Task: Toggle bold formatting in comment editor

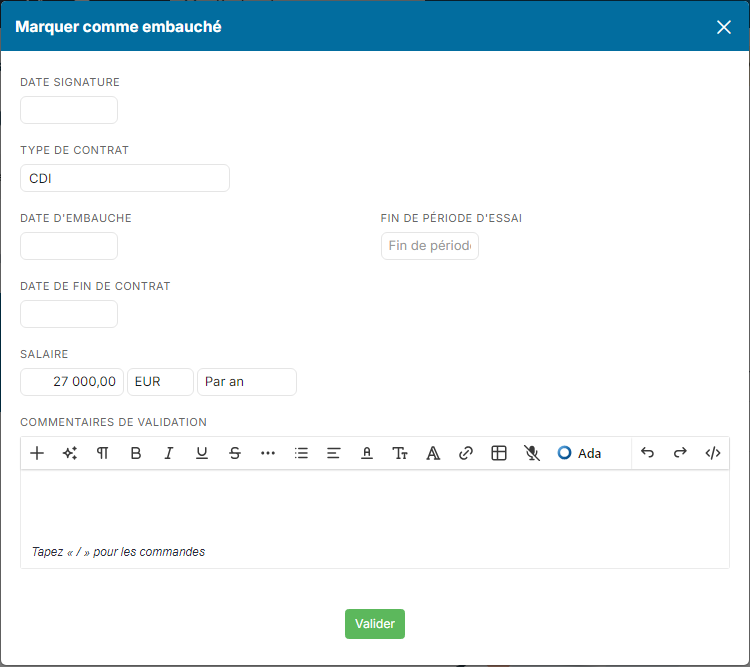Action: [136, 453]
